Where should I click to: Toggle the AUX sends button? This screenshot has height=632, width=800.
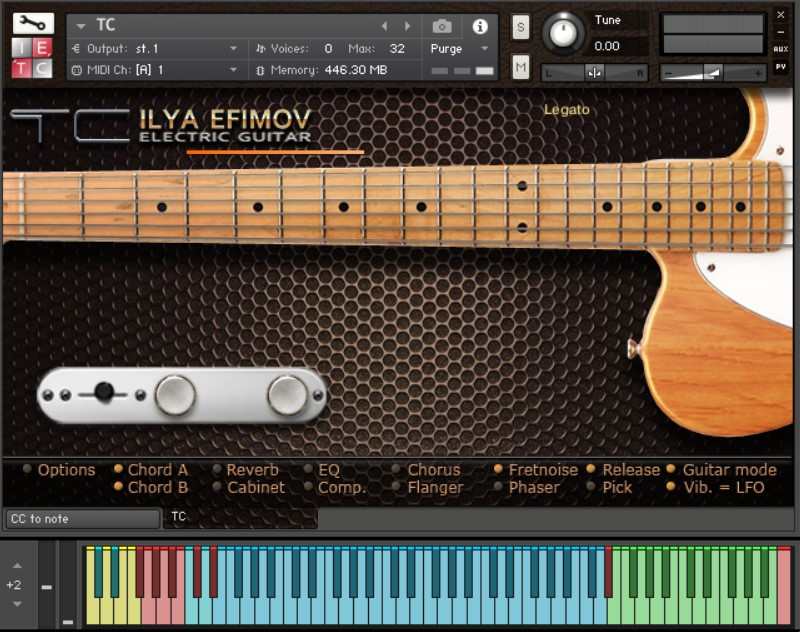tap(781, 49)
